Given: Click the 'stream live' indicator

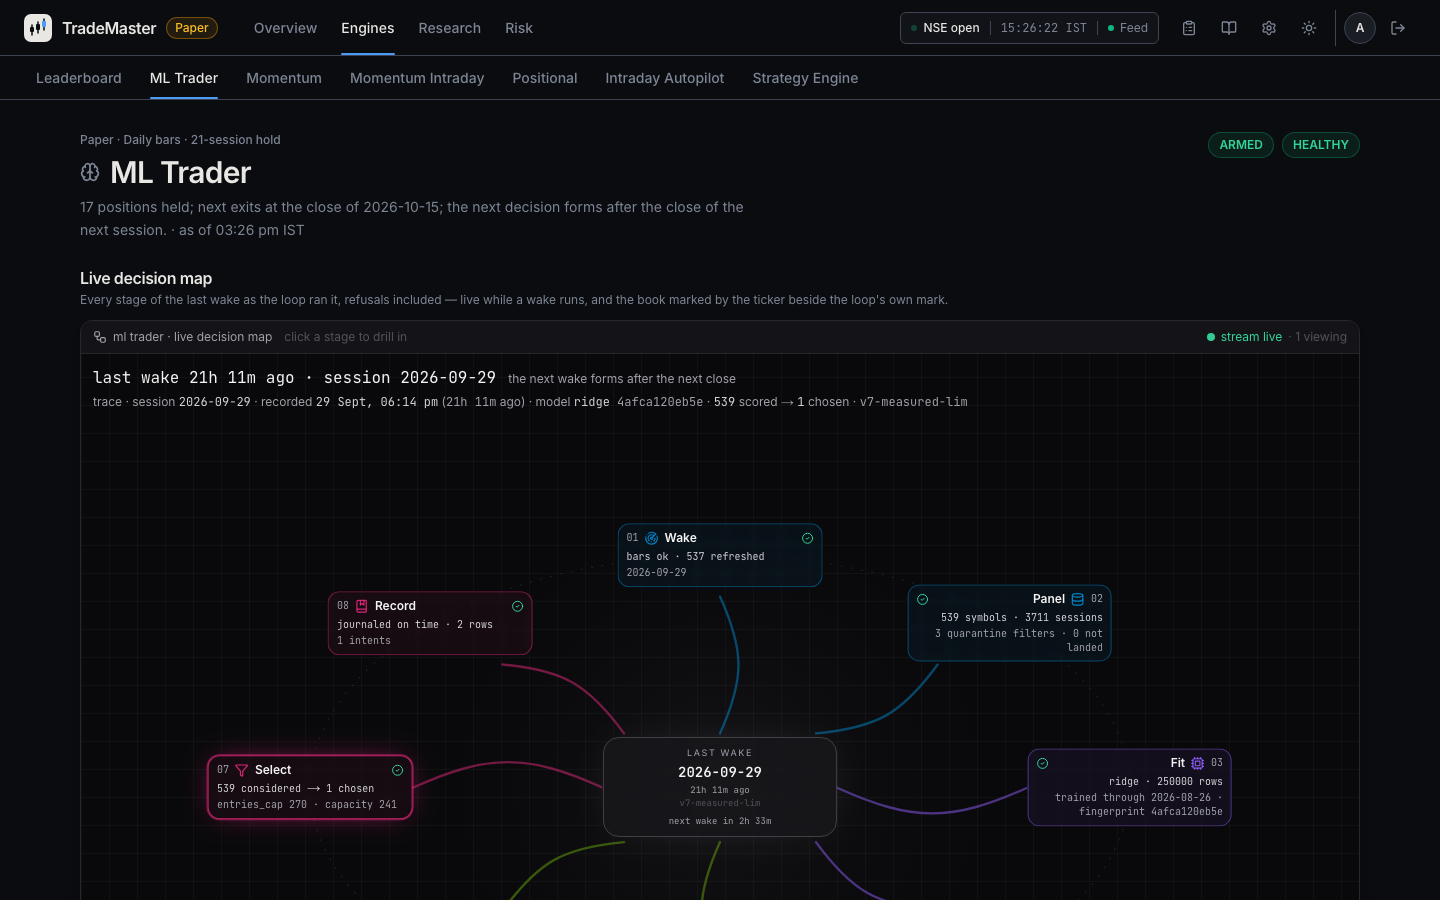Looking at the screenshot, I should [x=1245, y=337].
